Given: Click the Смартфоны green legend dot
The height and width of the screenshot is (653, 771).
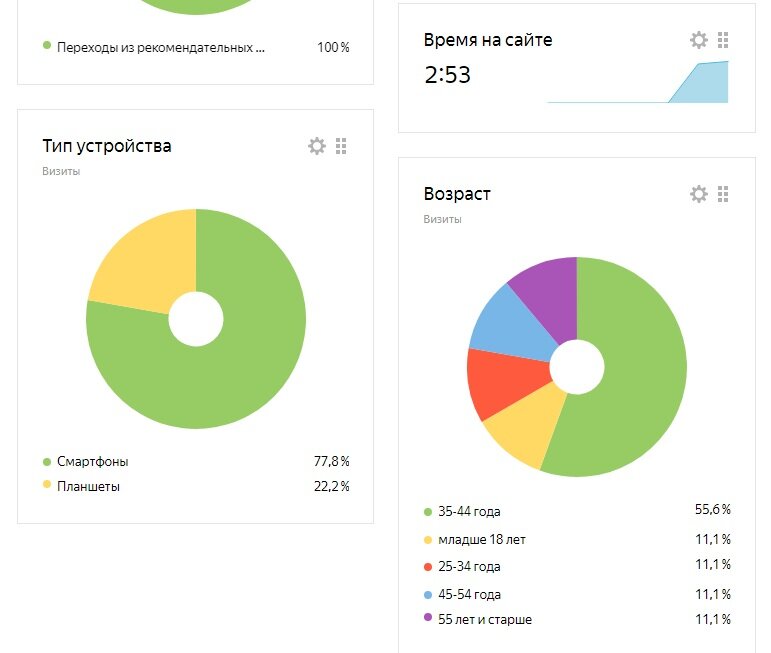Looking at the screenshot, I should 47,462.
